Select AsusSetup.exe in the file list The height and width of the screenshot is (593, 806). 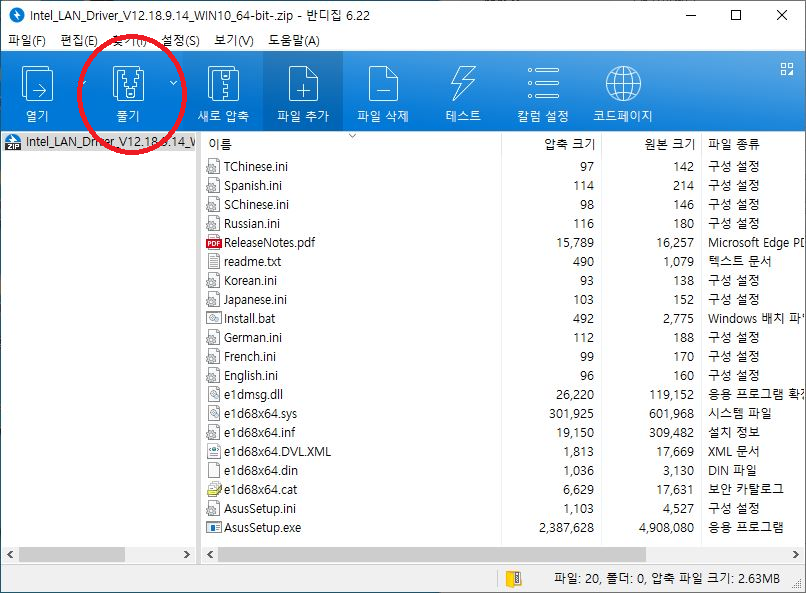coord(262,527)
